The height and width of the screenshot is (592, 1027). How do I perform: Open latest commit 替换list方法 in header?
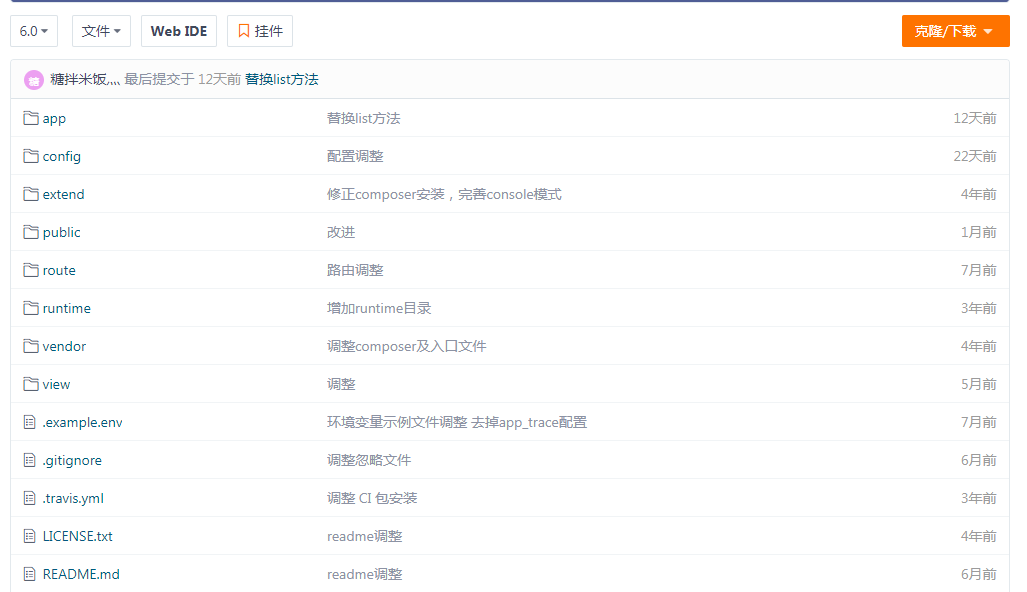pos(282,79)
